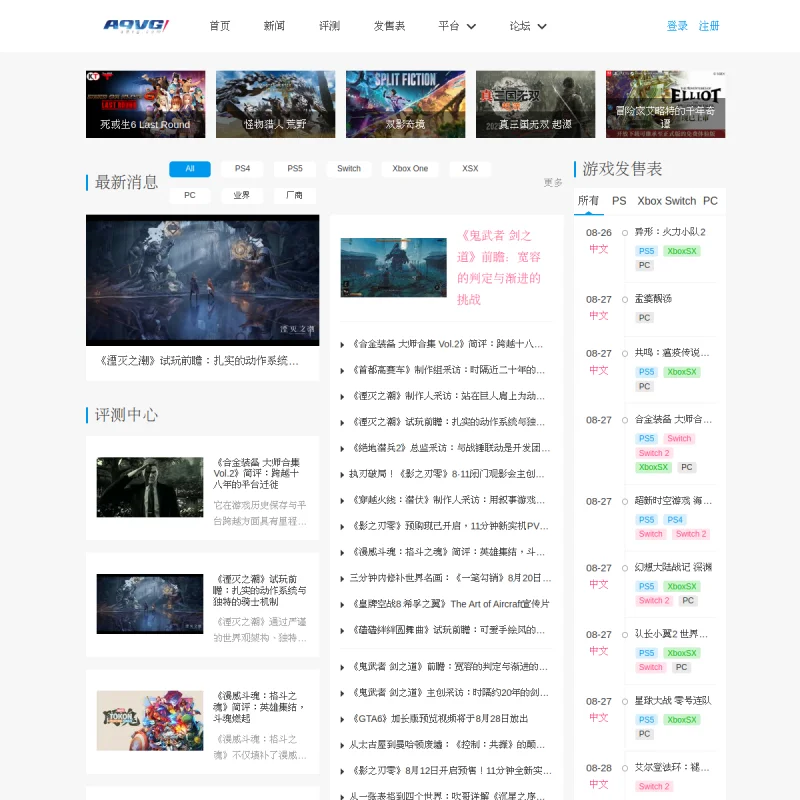Open the 冒险家艾略特的千年奇谭 banner
800x800 pixels.
pos(665,104)
